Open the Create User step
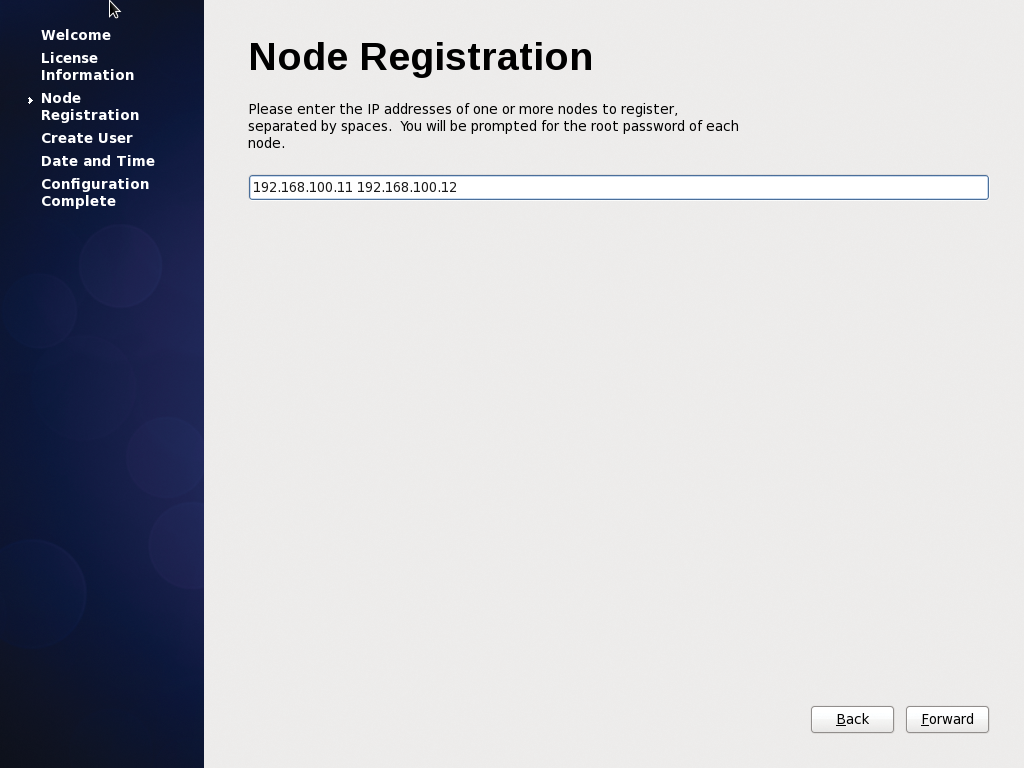 tap(87, 138)
